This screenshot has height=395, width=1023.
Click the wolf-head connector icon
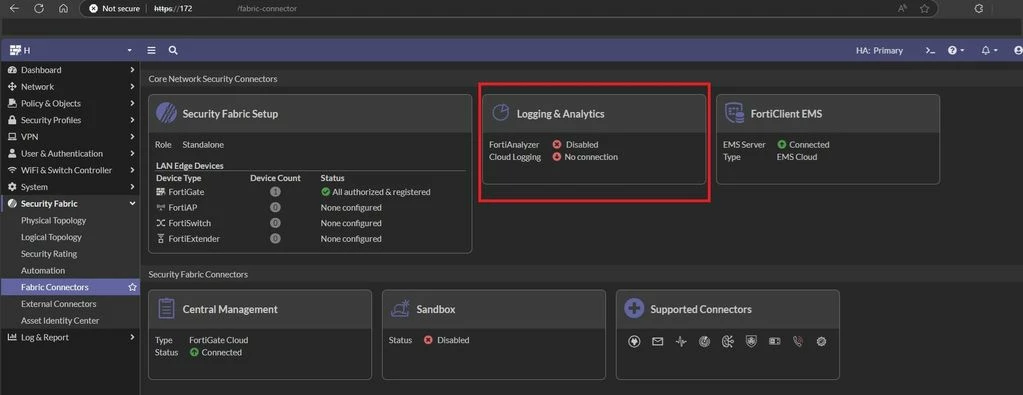point(634,341)
